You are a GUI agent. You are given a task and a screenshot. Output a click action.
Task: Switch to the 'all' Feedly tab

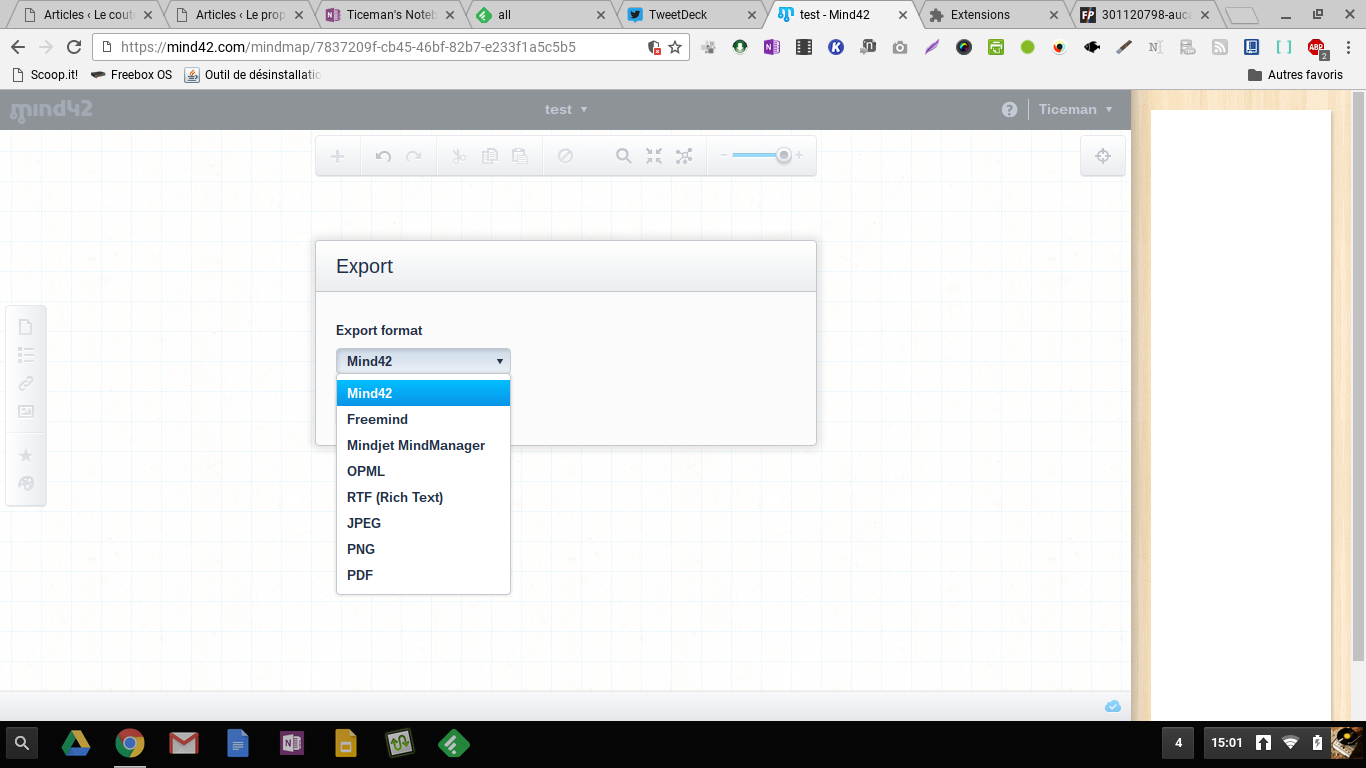tap(540, 15)
